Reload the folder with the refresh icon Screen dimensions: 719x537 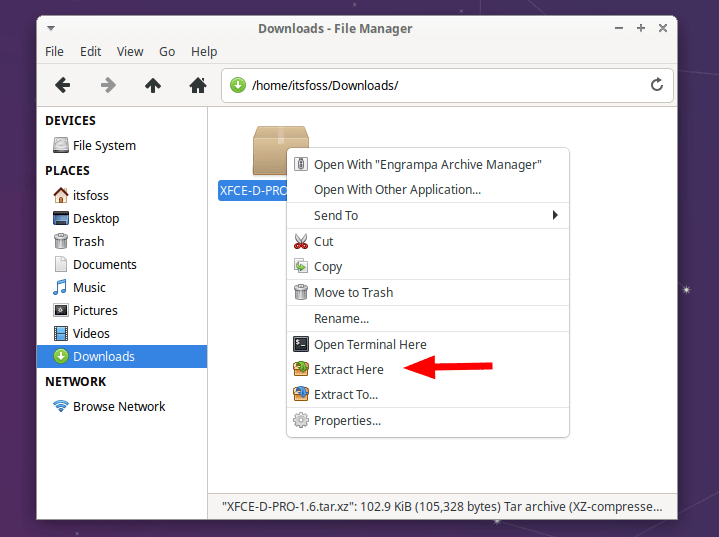tap(657, 85)
